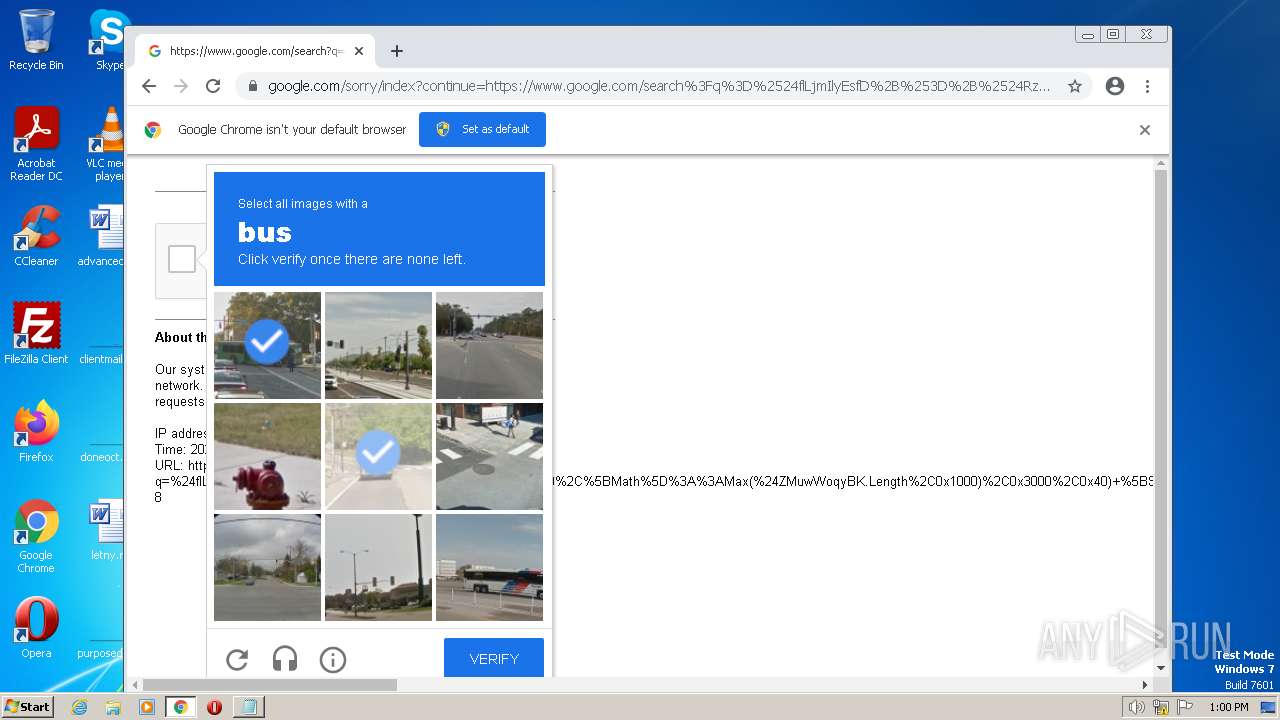Close the google.com search tab
1280x720 pixels.
click(x=359, y=51)
